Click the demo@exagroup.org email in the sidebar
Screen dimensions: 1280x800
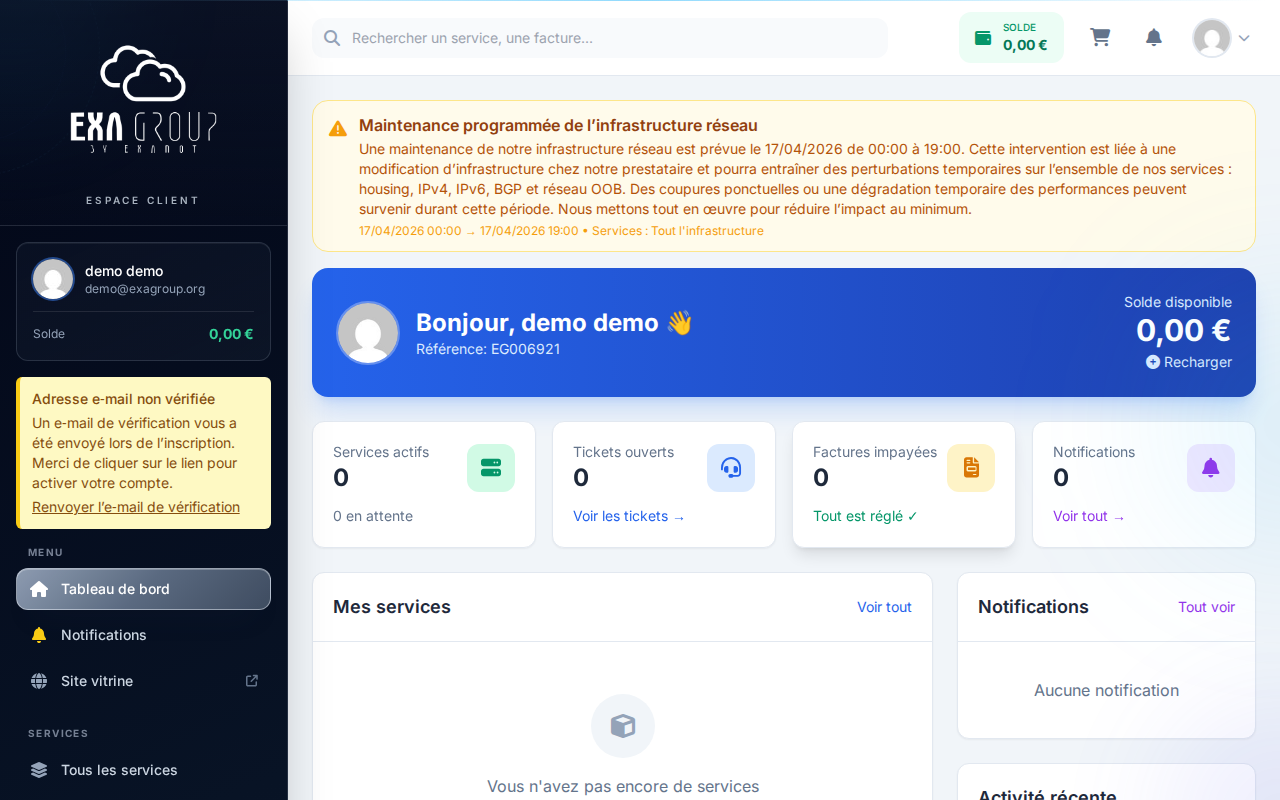coord(145,289)
